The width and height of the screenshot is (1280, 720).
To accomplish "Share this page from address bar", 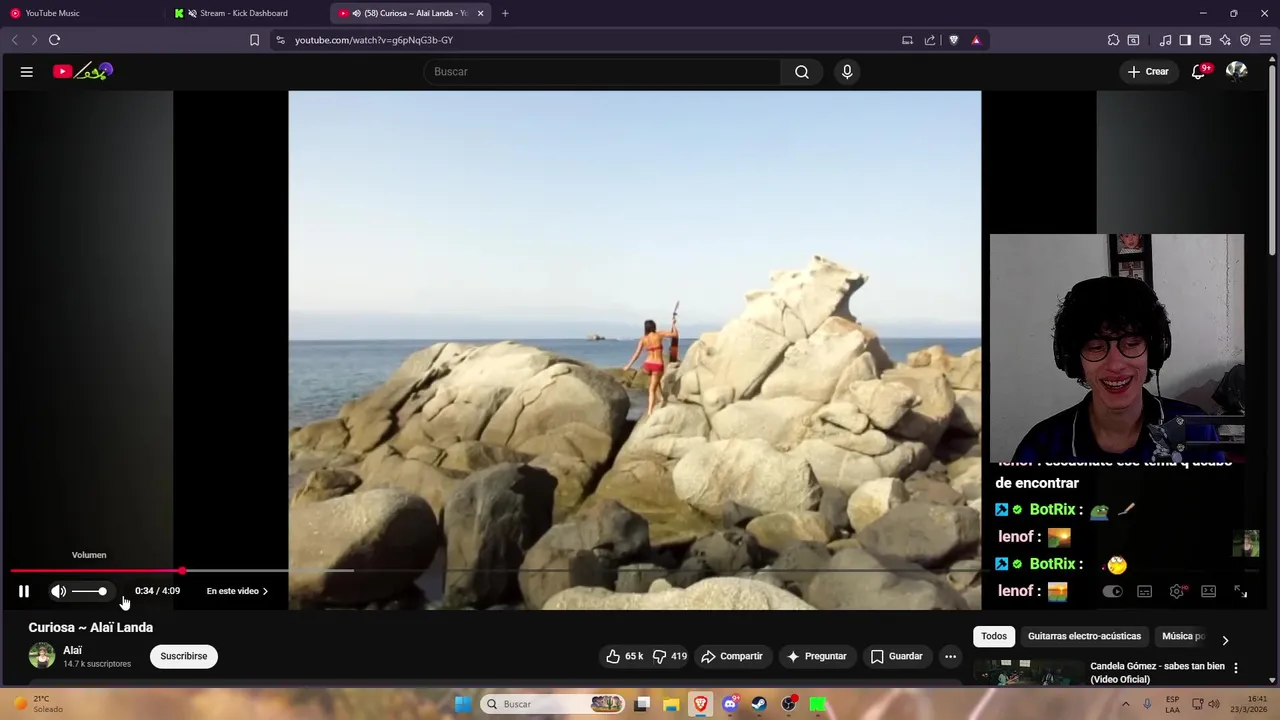I will tap(930, 40).
